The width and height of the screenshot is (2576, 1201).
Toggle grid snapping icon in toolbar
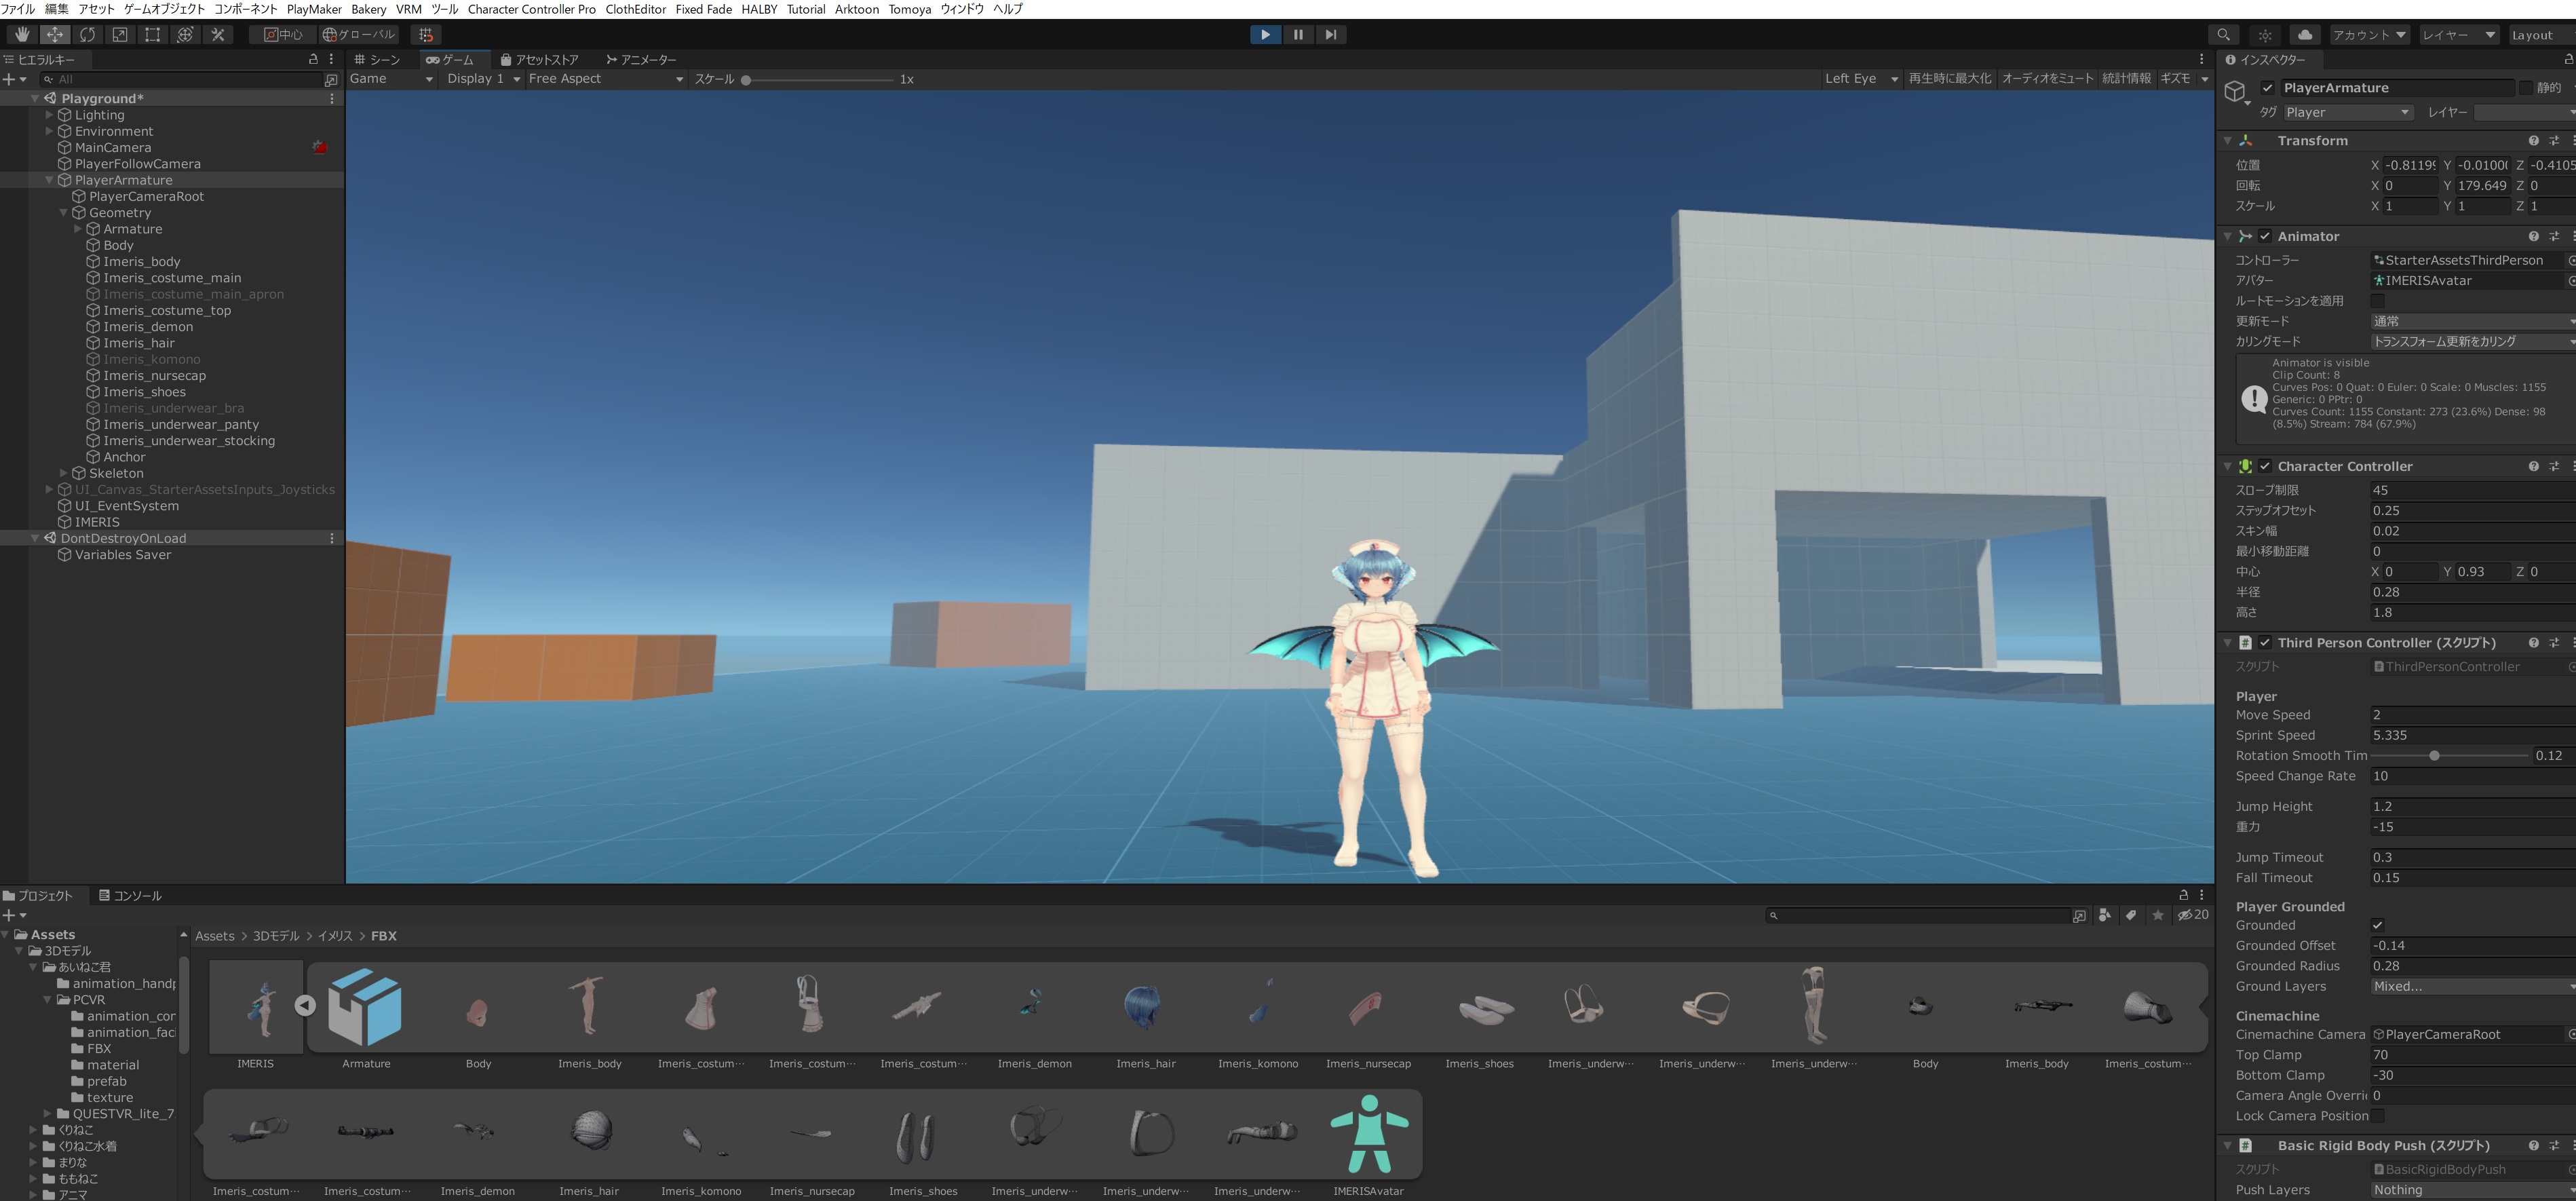[x=426, y=34]
